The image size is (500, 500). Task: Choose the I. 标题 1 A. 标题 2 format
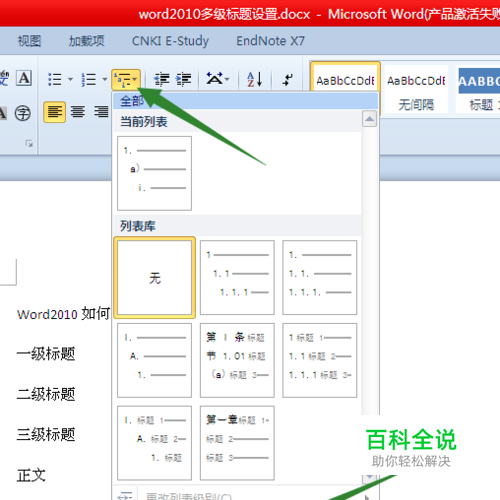point(154,443)
